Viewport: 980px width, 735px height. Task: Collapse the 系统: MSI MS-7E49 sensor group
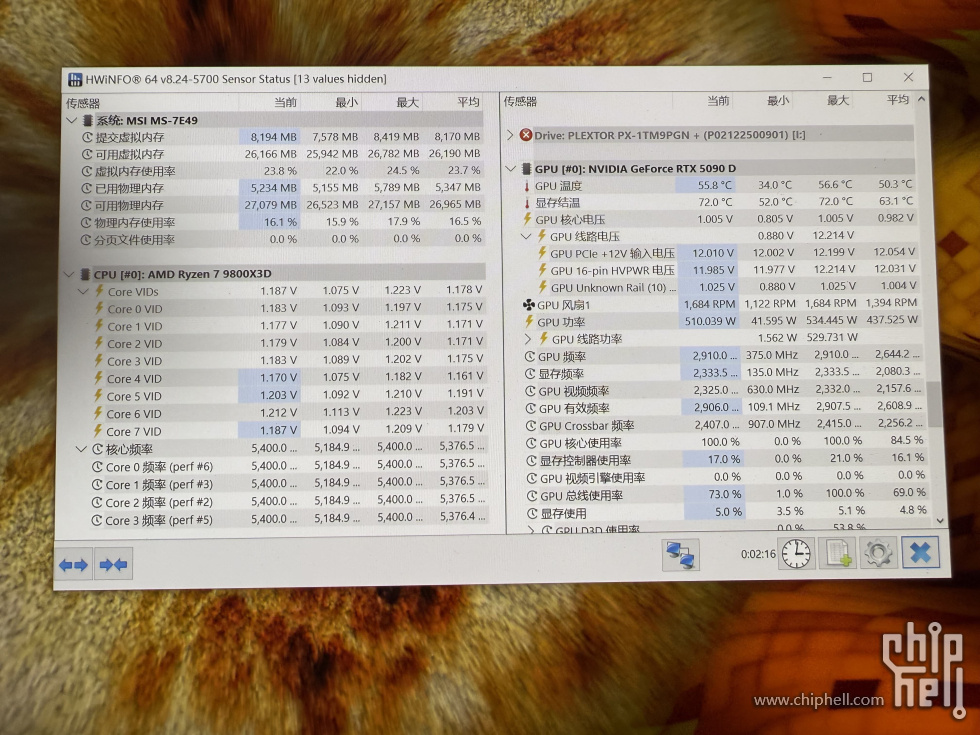pyautogui.click(x=72, y=121)
